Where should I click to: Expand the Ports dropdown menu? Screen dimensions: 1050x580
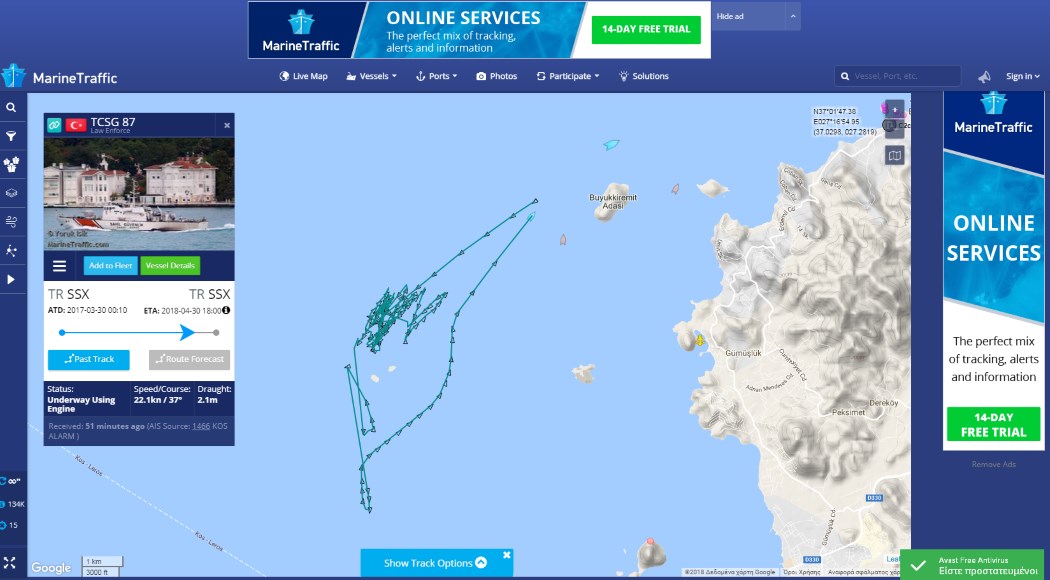coord(437,76)
